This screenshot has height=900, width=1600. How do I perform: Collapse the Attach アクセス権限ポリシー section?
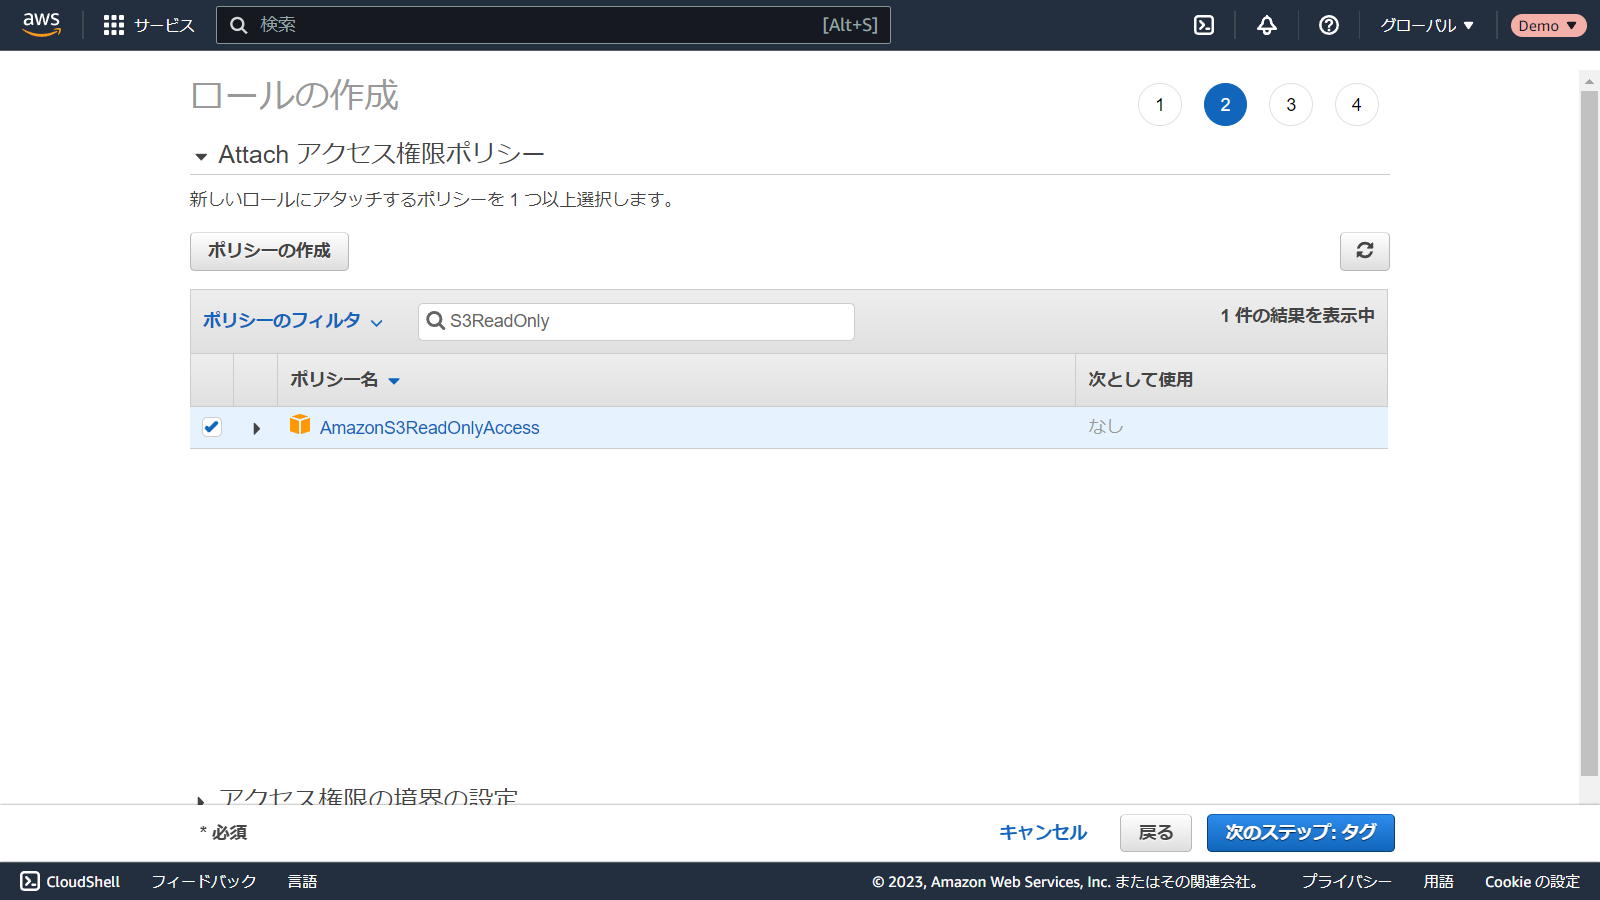point(201,156)
